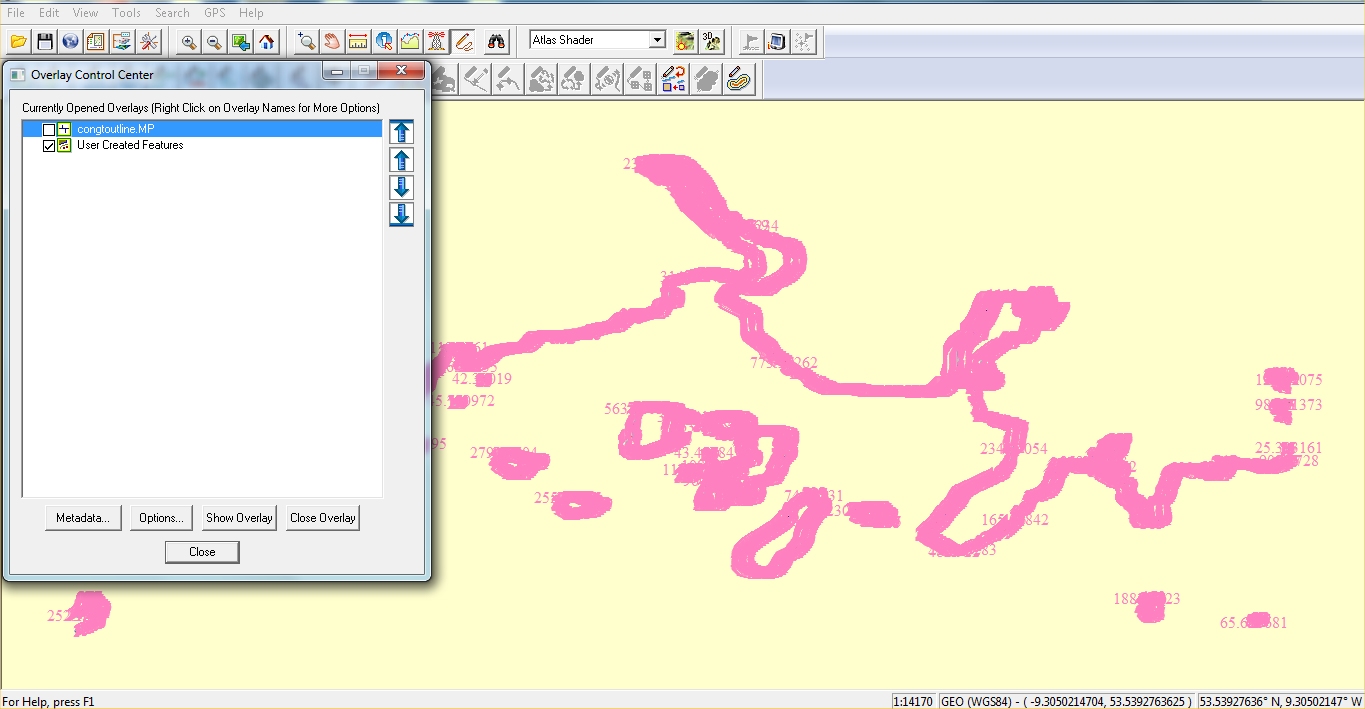1365x709 pixels.
Task: Click the digitizer icon with pencil and blue squares
Action: click(x=673, y=79)
